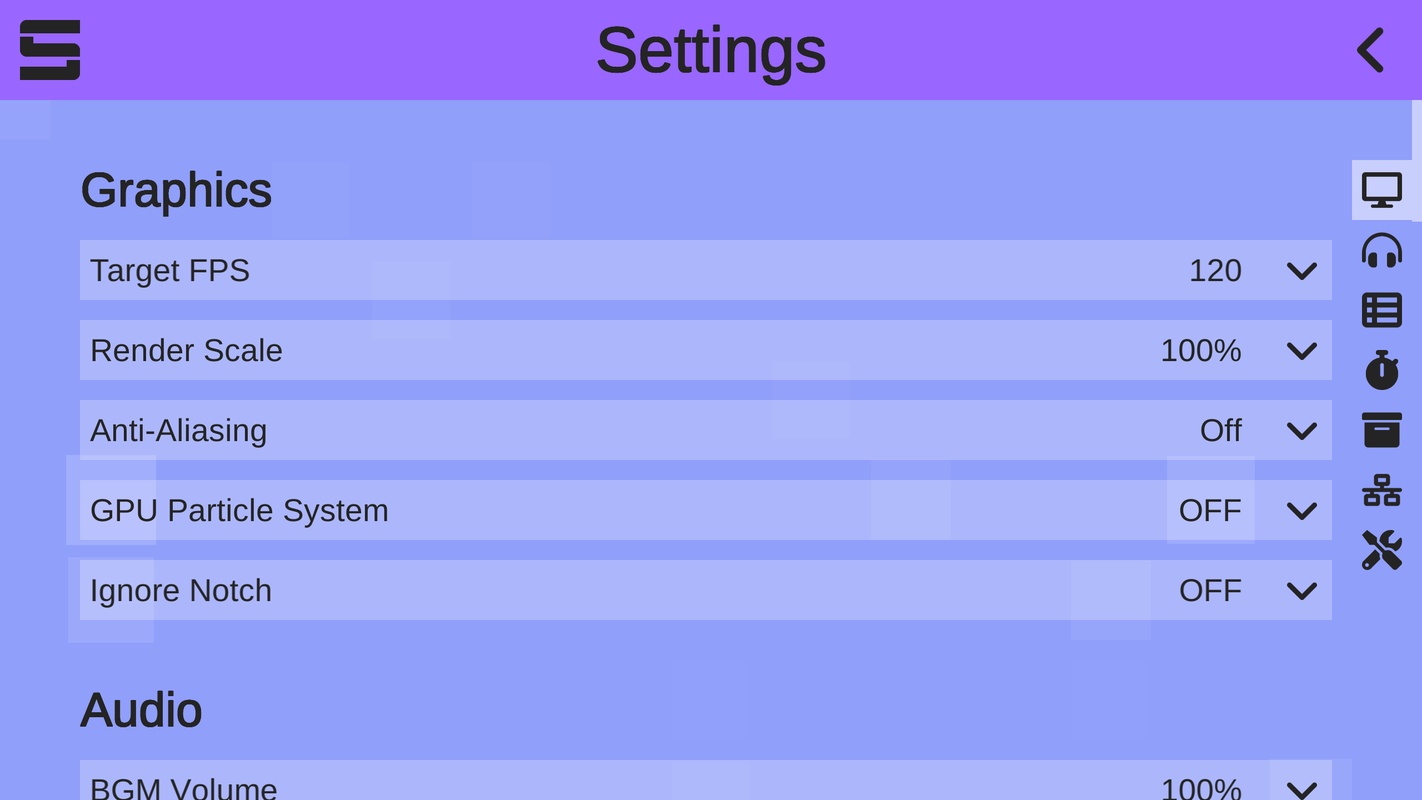Click the Ignore Notch row chevron
1422x800 pixels.
[x=1302, y=591]
